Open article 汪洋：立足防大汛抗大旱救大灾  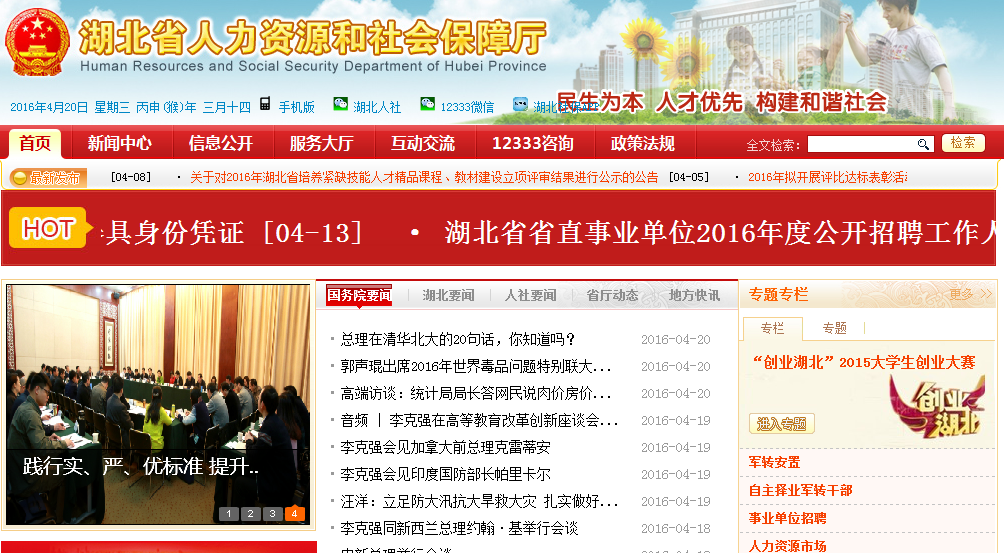coord(479,501)
